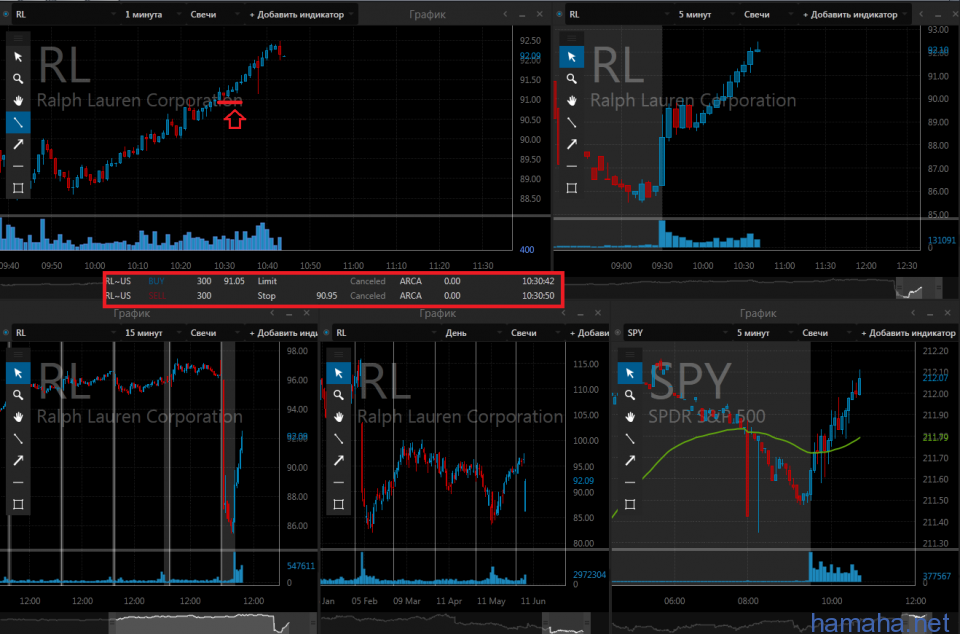Toggle the link dot beside RL in daily chart

click(326, 333)
